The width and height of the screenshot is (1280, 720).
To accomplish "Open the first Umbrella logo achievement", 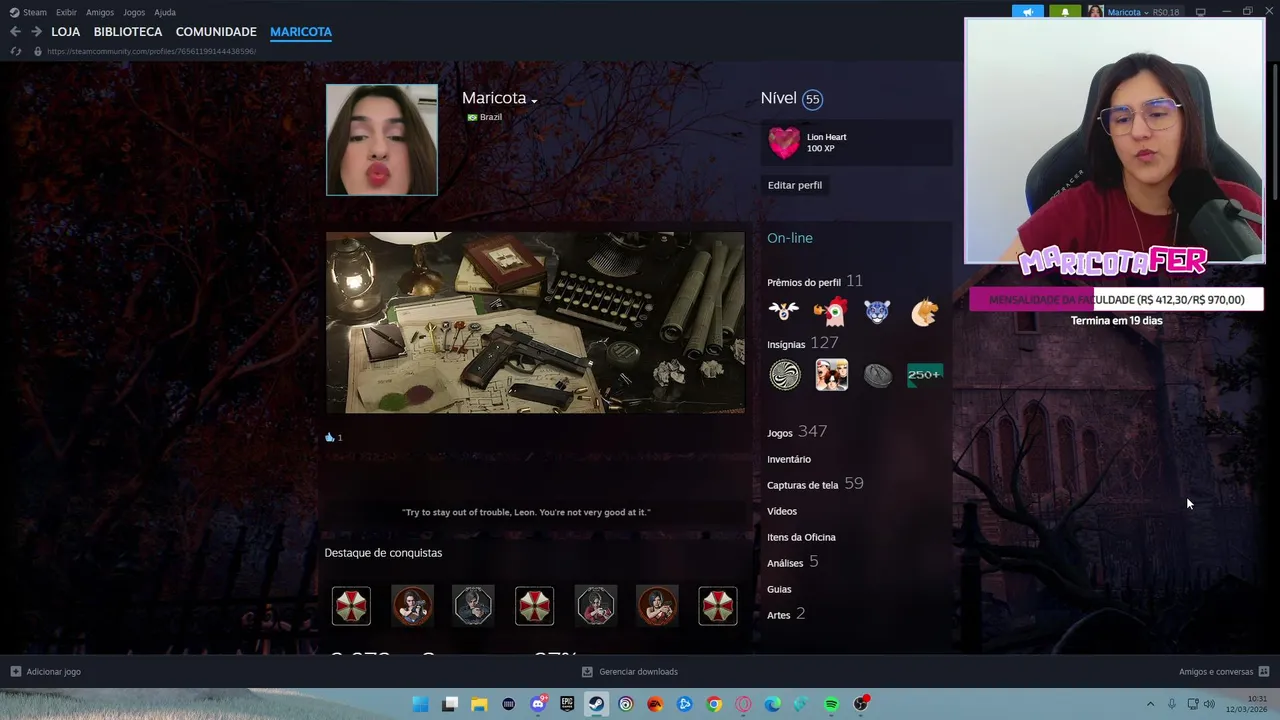I will (351, 606).
